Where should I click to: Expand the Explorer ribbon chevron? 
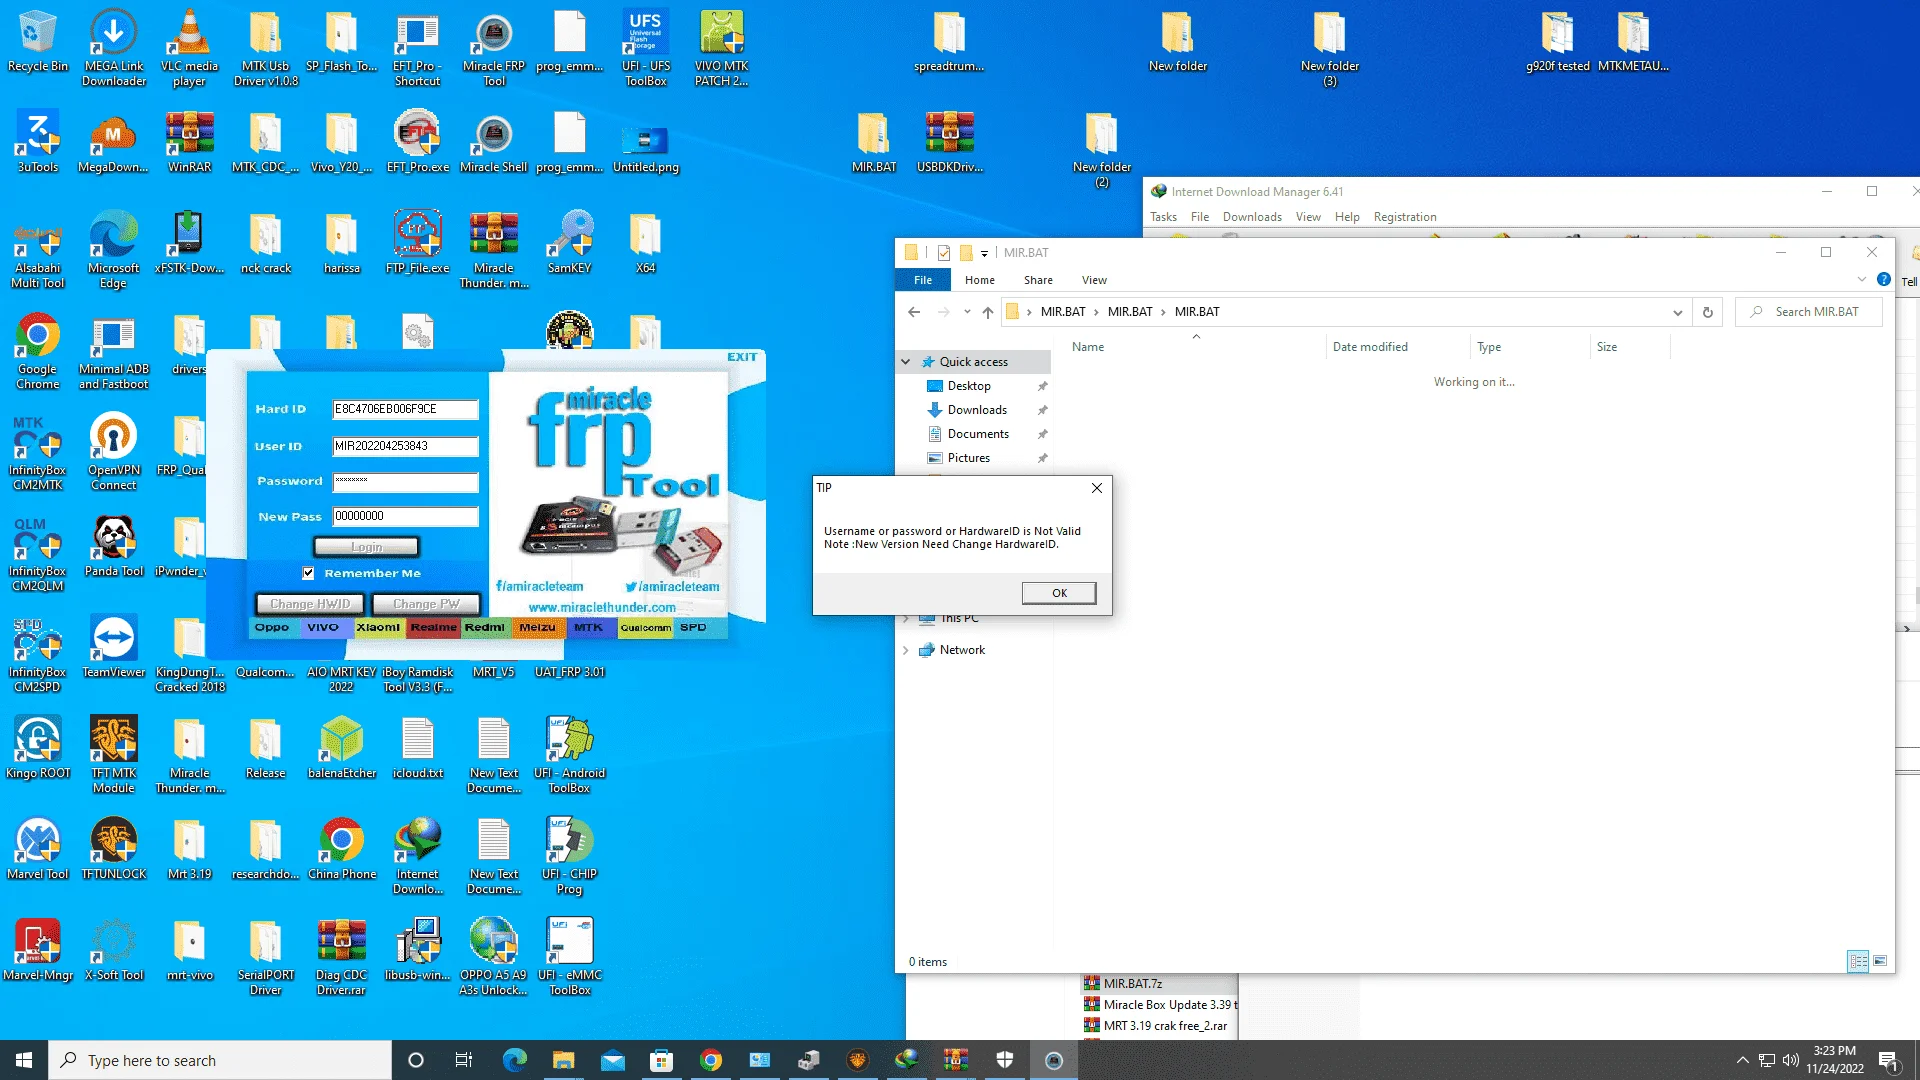coord(1861,280)
